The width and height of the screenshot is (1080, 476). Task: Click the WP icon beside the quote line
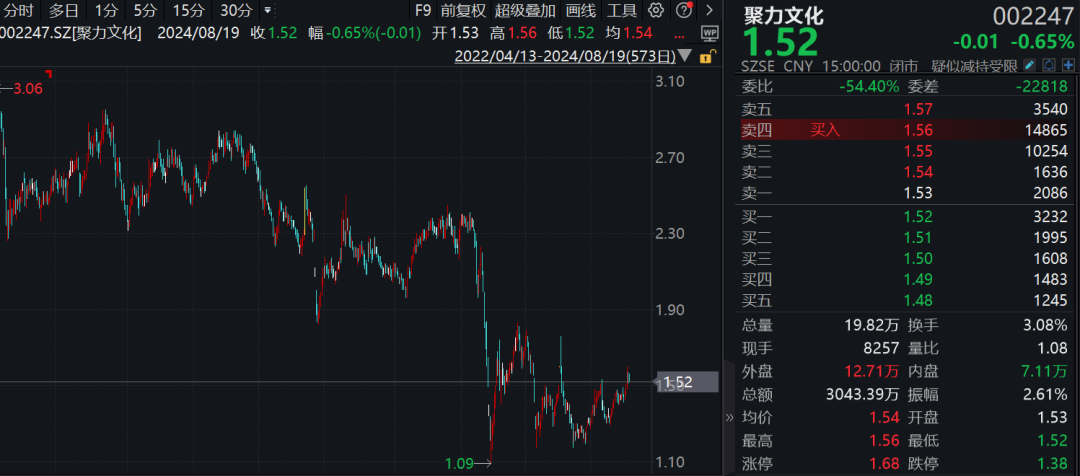click(x=709, y=32)
